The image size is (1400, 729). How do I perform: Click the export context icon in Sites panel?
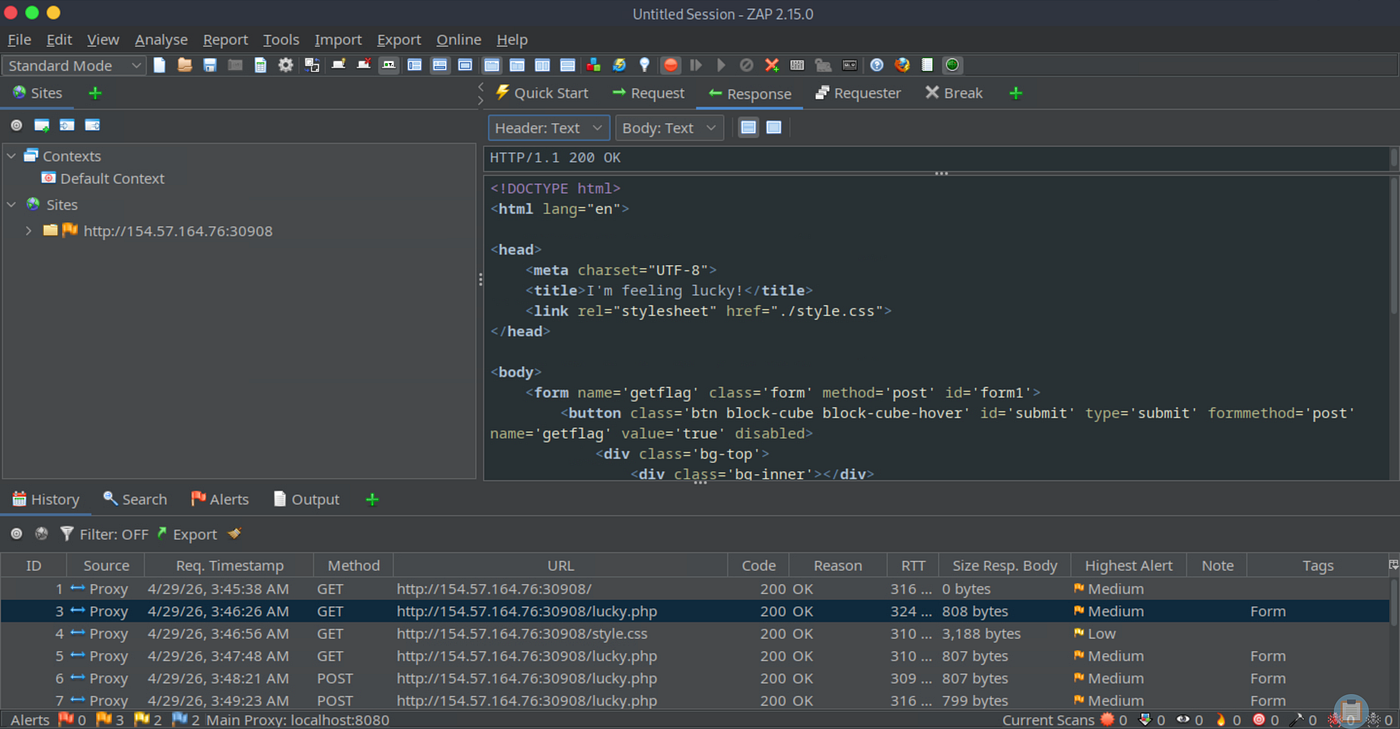tap(92, 125)
